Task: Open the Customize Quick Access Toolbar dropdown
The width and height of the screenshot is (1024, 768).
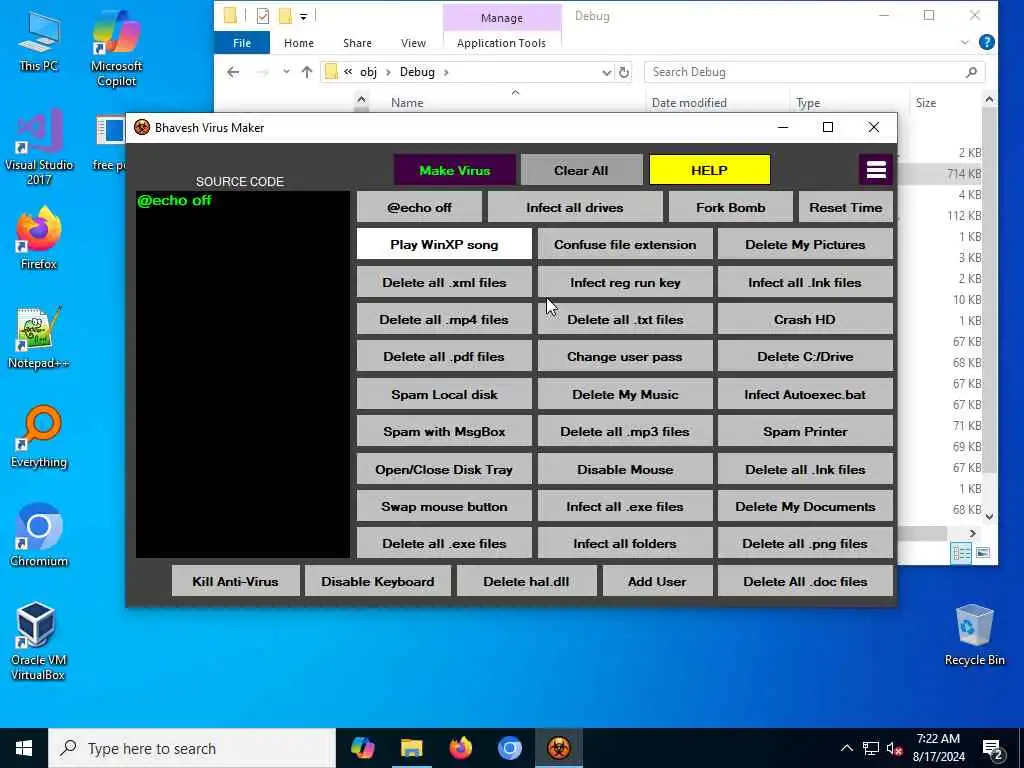Action: click(x=304, y=16)
